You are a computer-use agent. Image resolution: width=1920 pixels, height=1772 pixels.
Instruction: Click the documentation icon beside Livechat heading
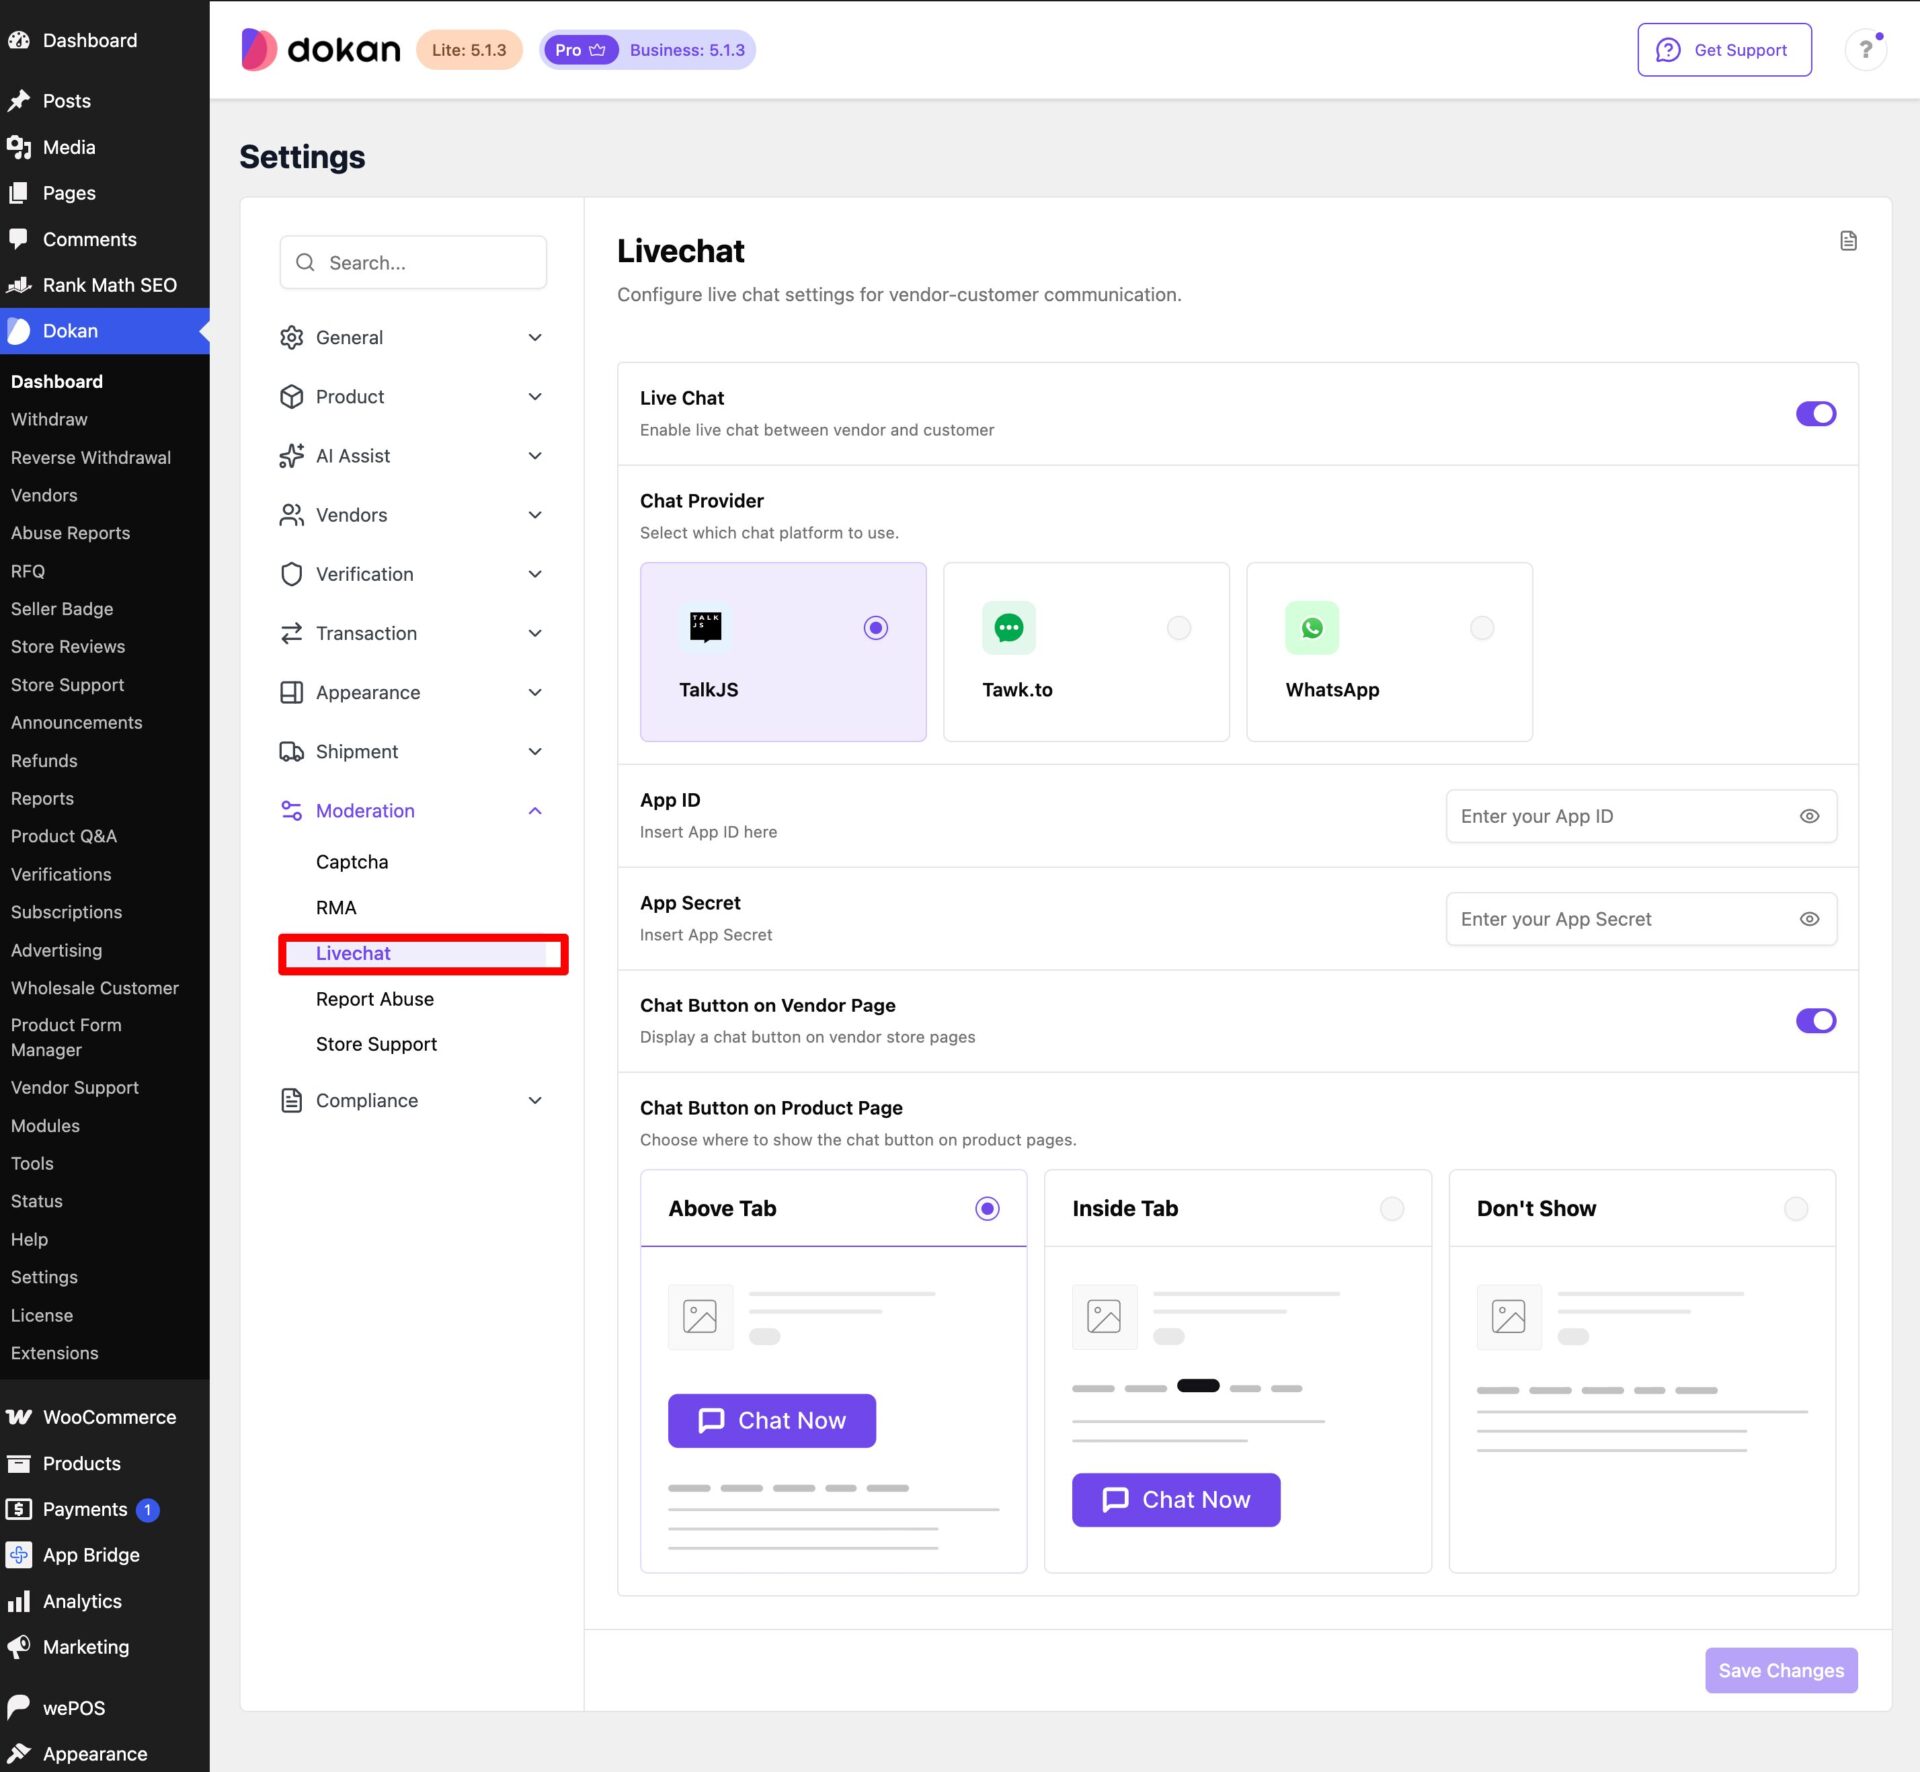[x=1848, y=241]
